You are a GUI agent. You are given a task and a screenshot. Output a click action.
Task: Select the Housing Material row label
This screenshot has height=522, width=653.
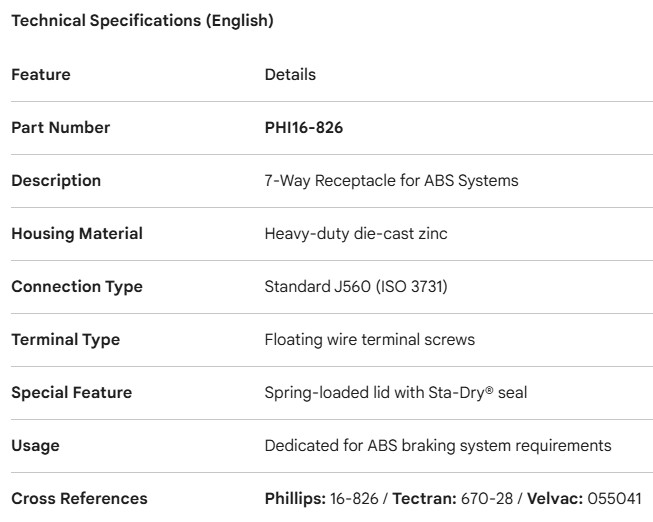(77, 234)
